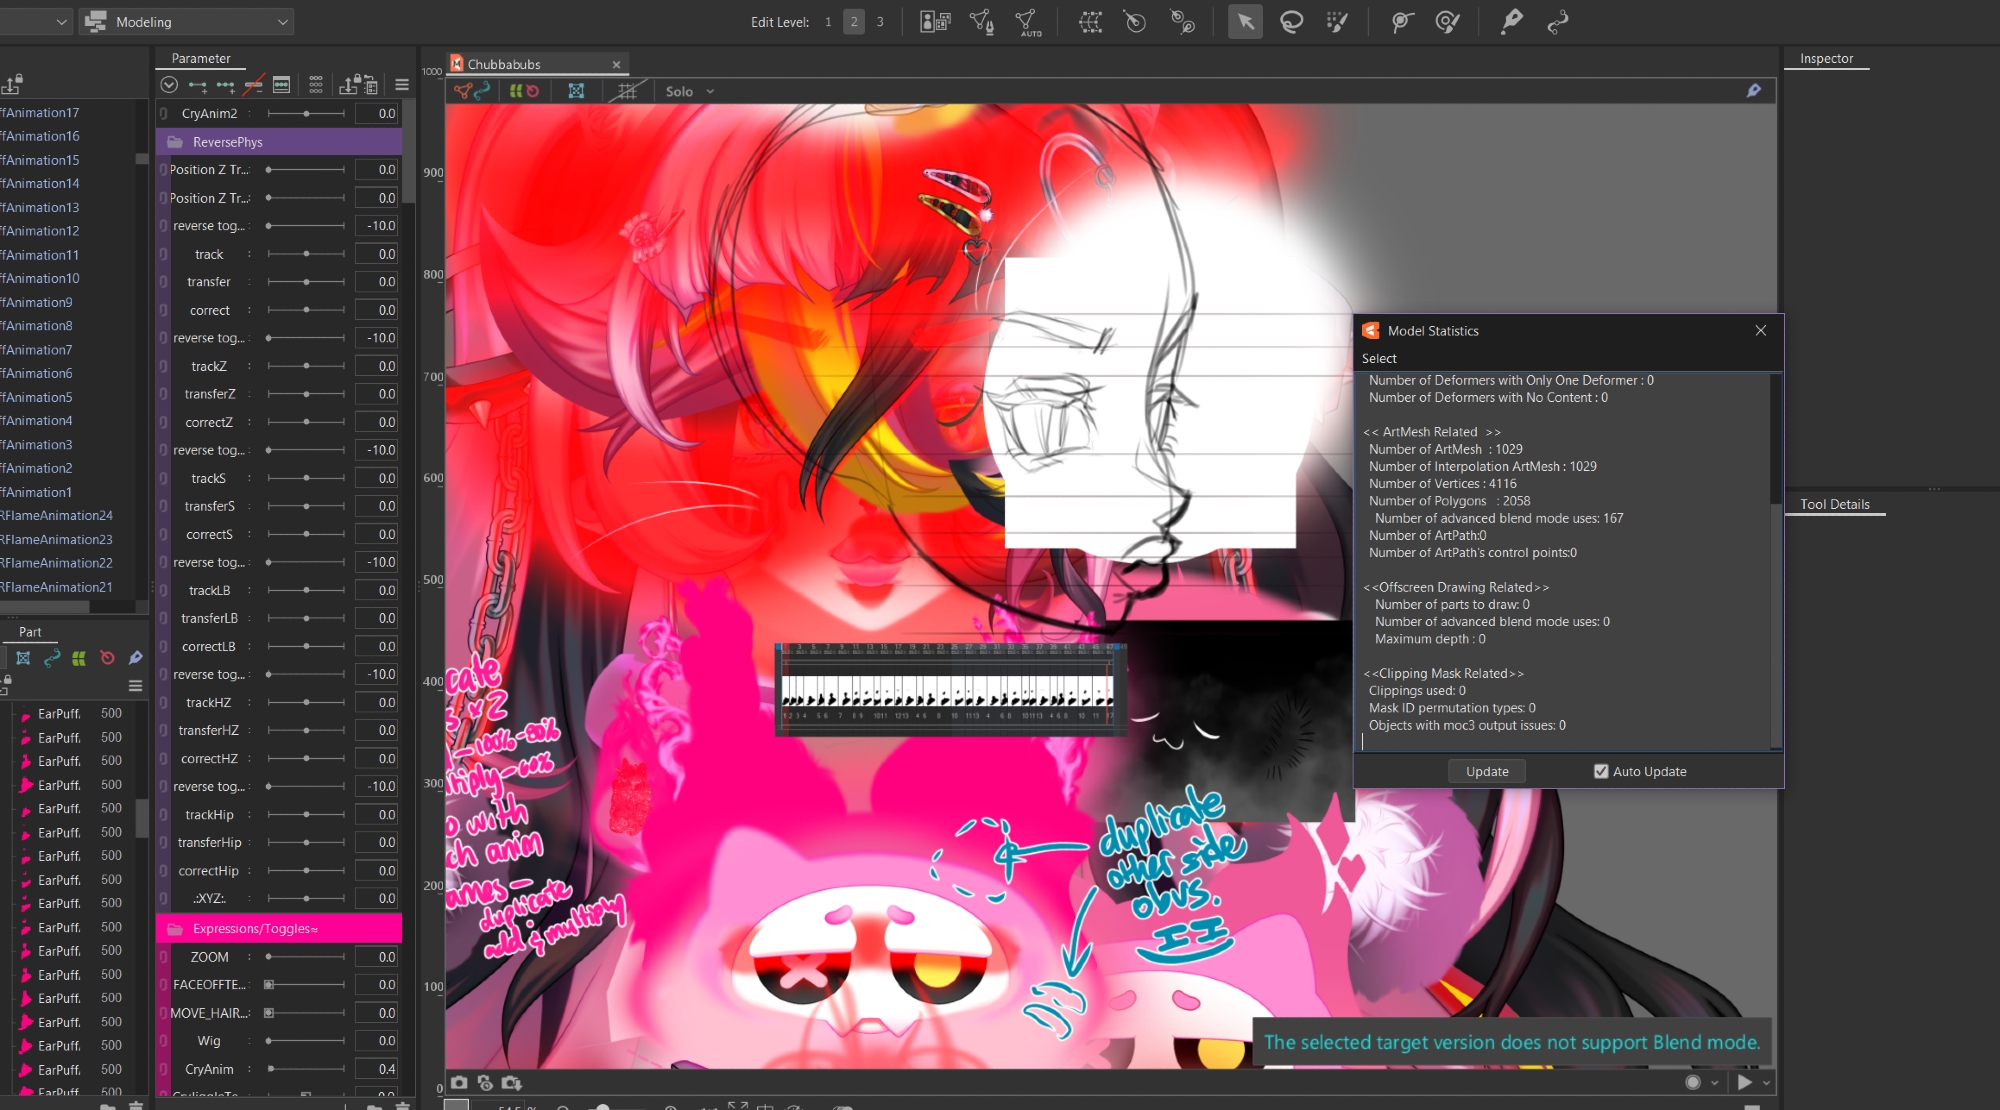Create a warp deformer
The width and height of the screenshot is (2000, 1110).
1090,22
